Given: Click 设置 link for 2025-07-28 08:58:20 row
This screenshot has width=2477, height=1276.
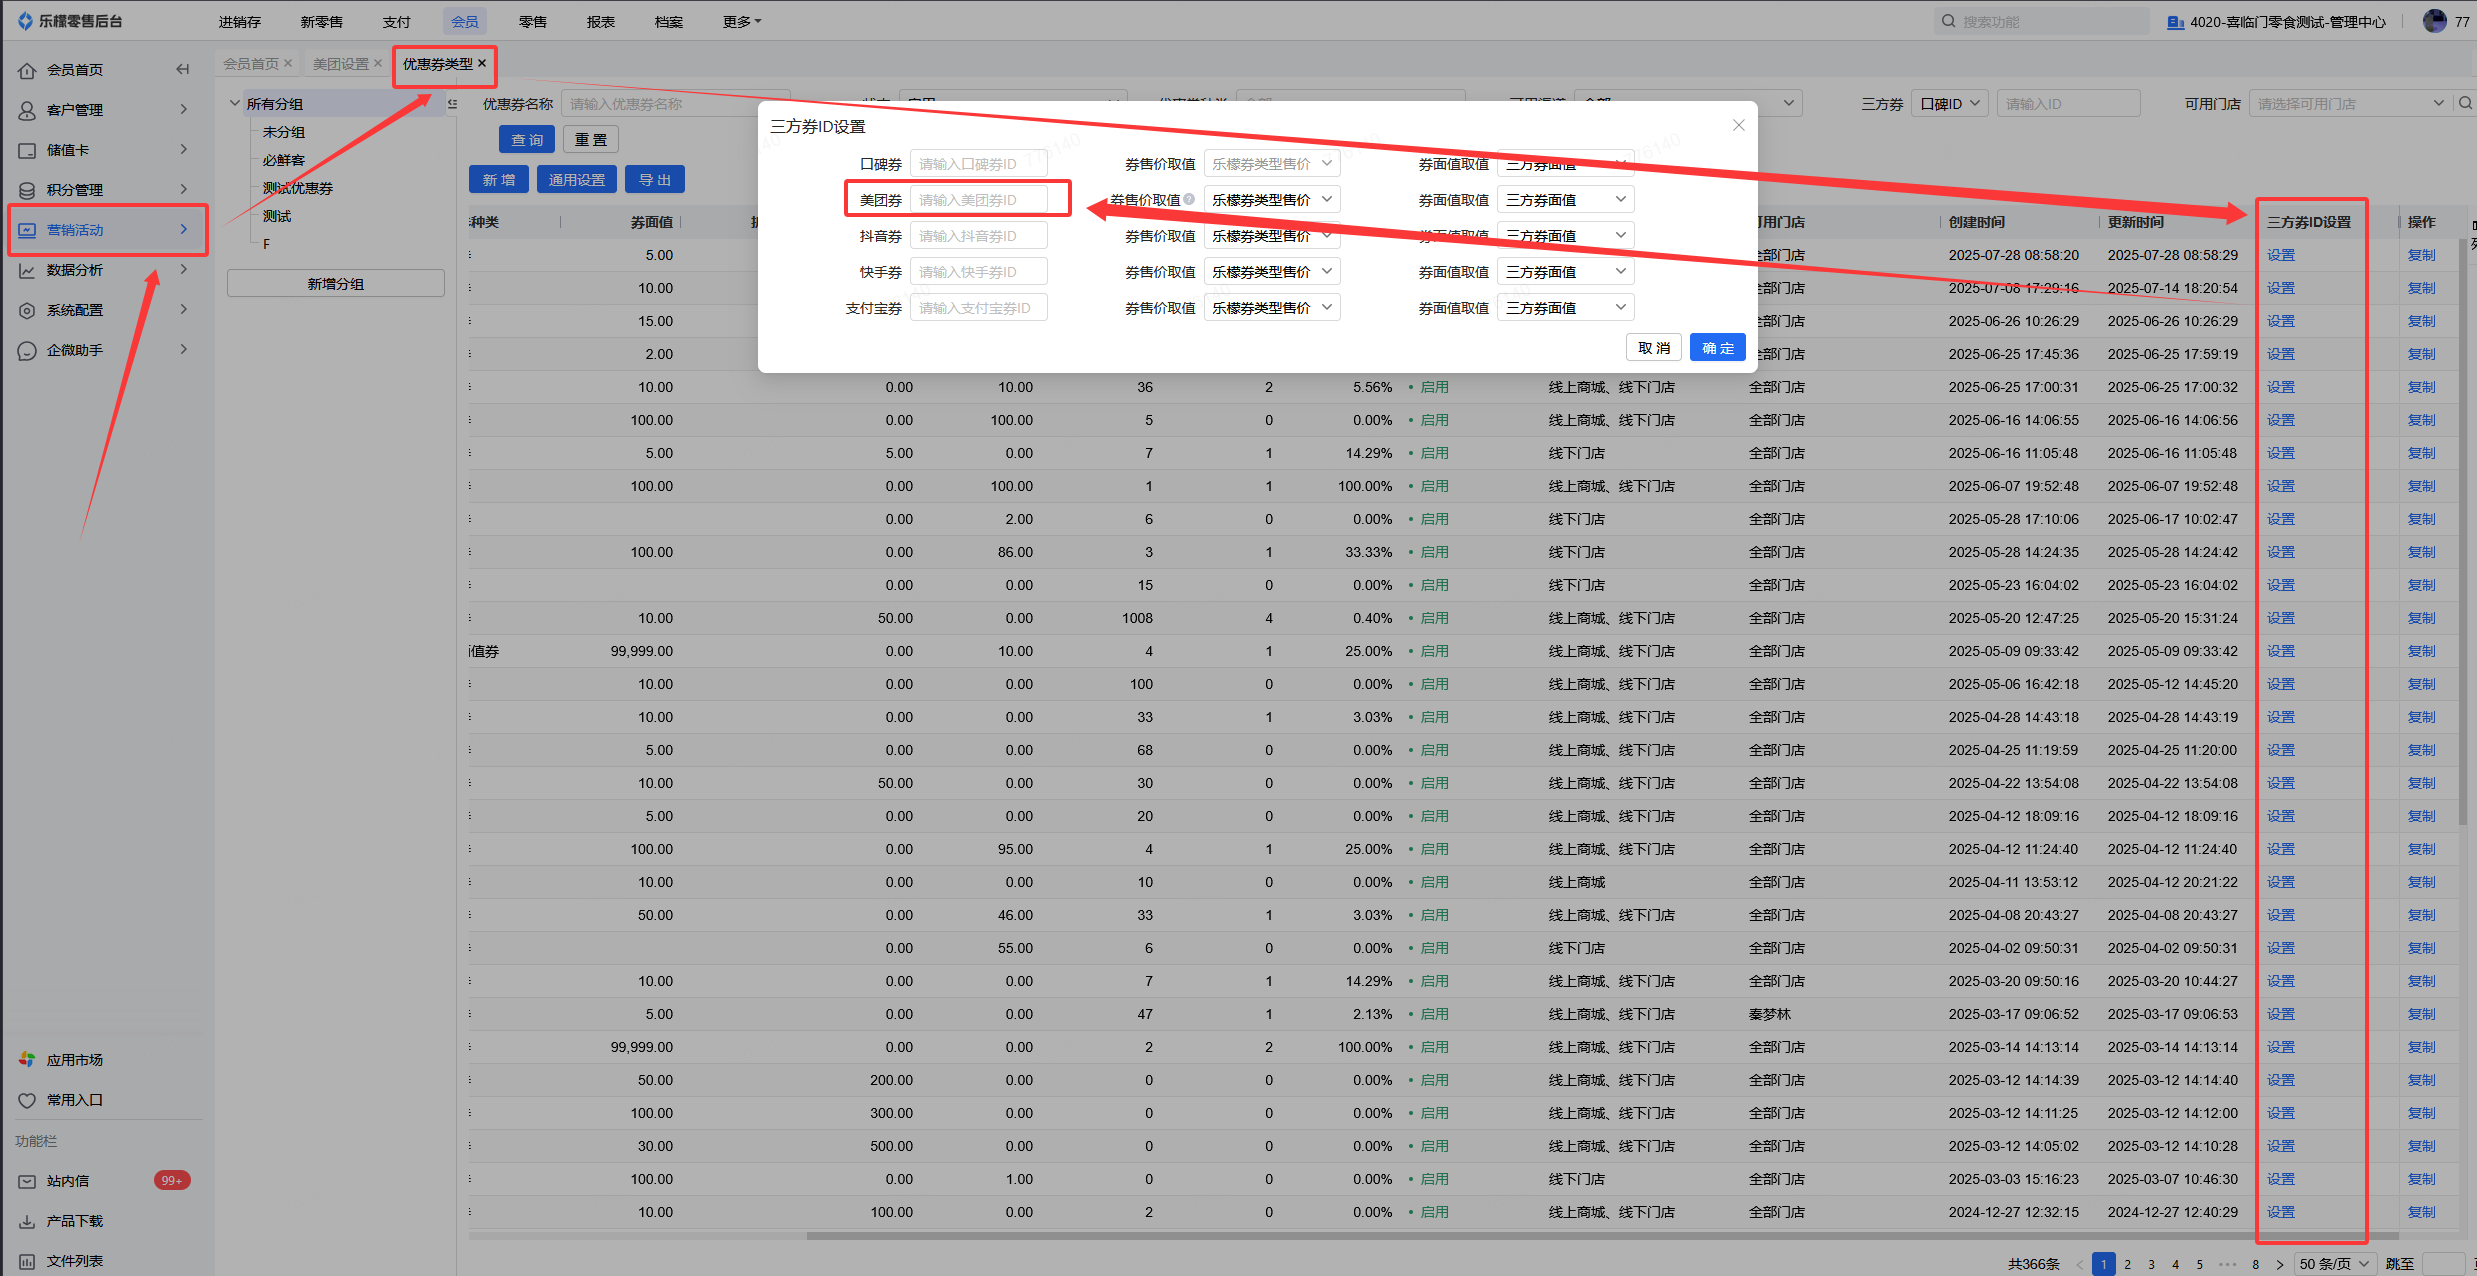Looking at the screenshot, I should [x=2281, y=255].
